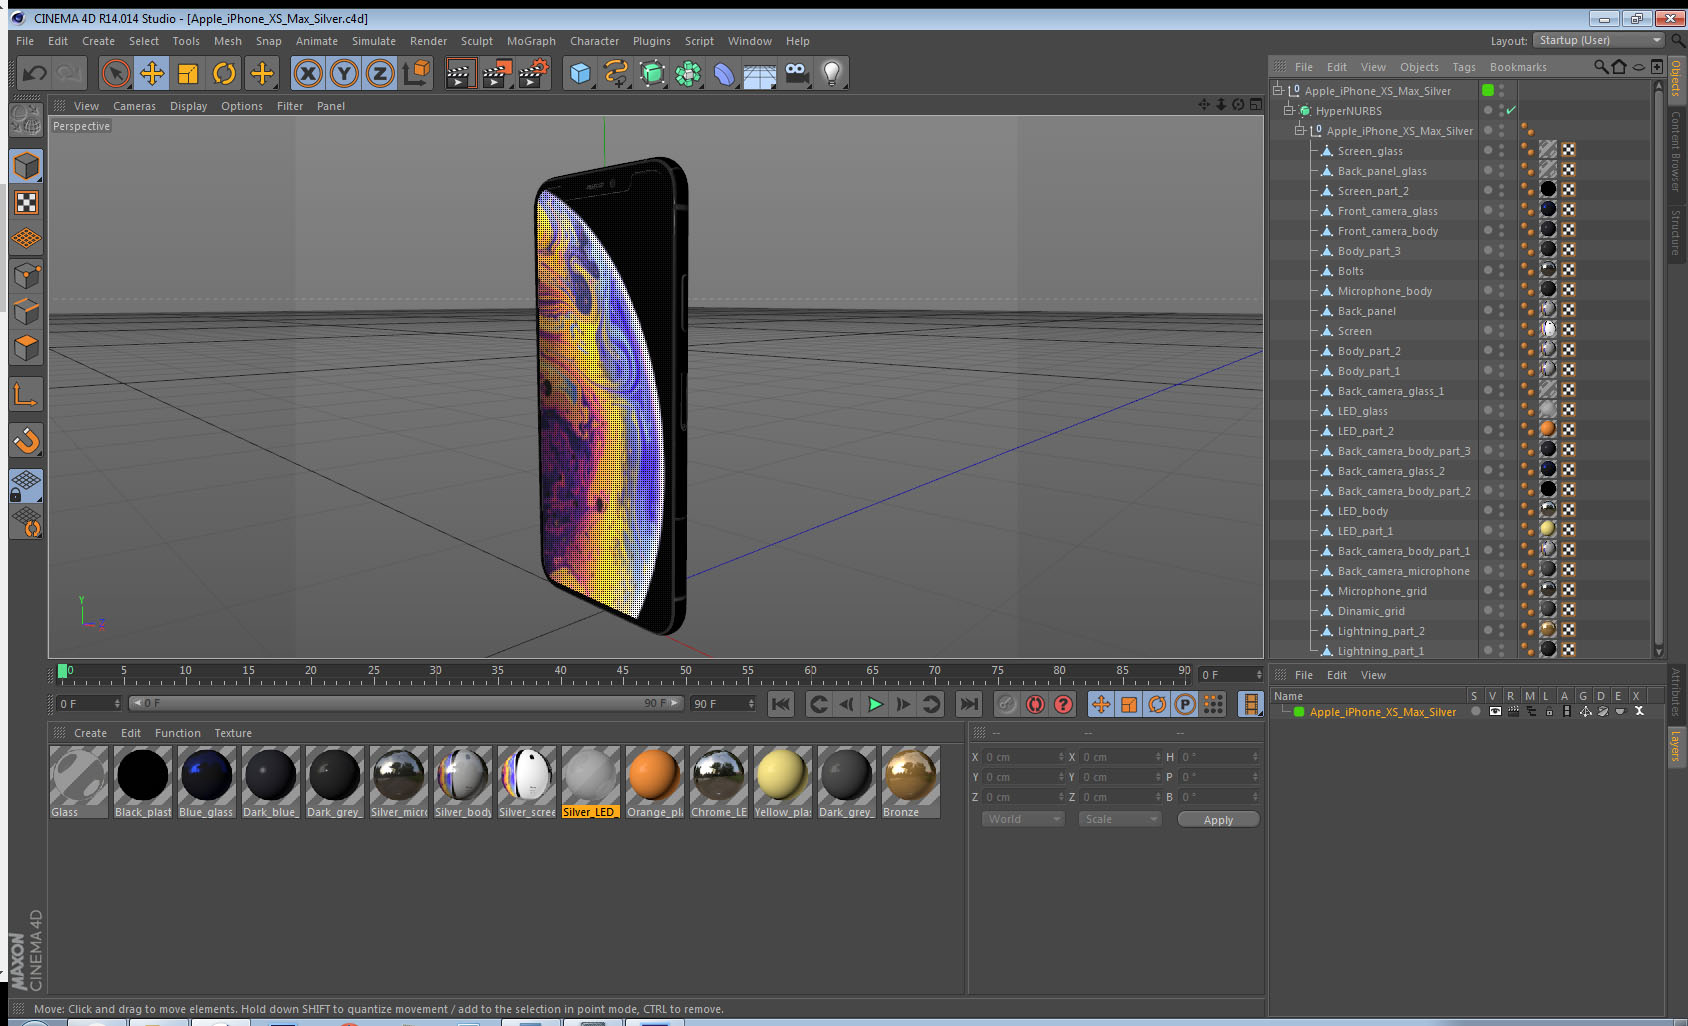
Task: Open viewport Cameras menu
Action: point(134,106)
